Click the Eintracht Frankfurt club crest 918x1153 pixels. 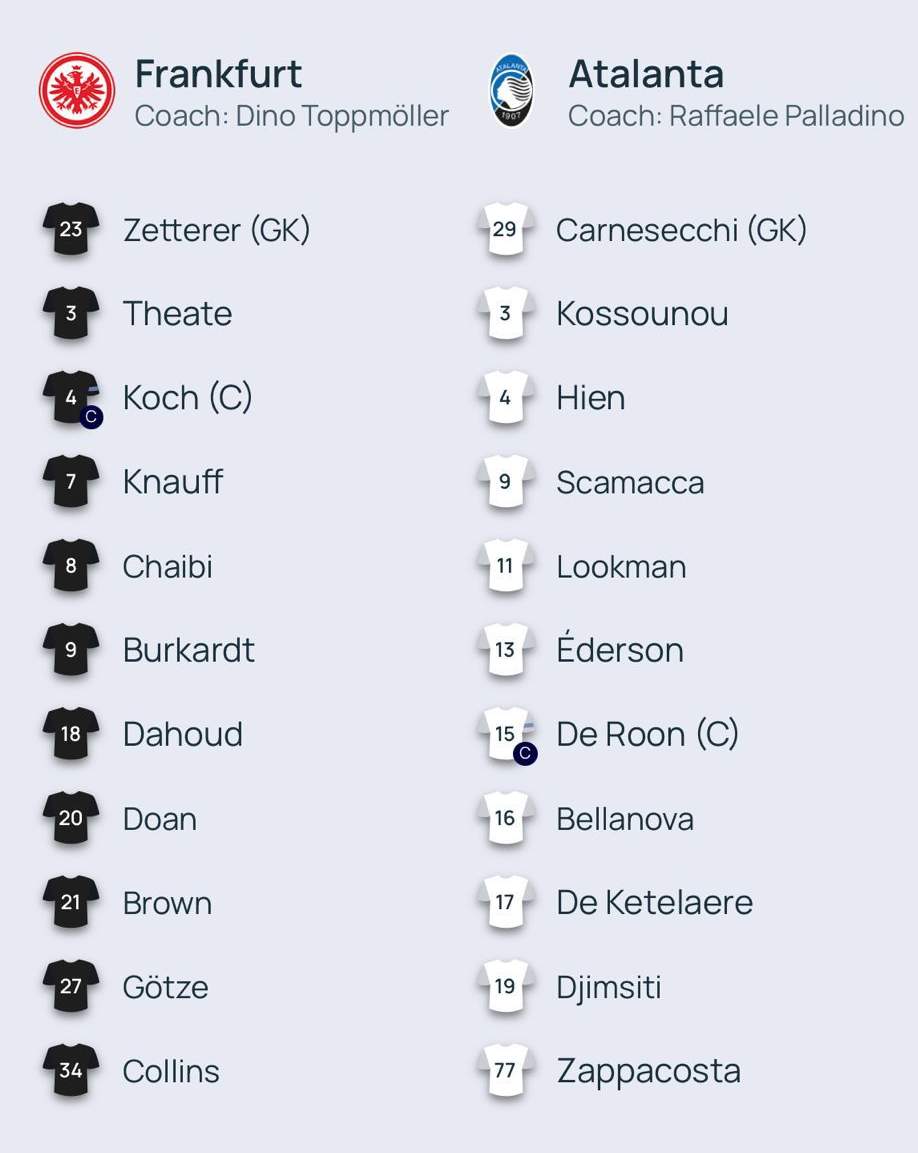pos(77,90)
